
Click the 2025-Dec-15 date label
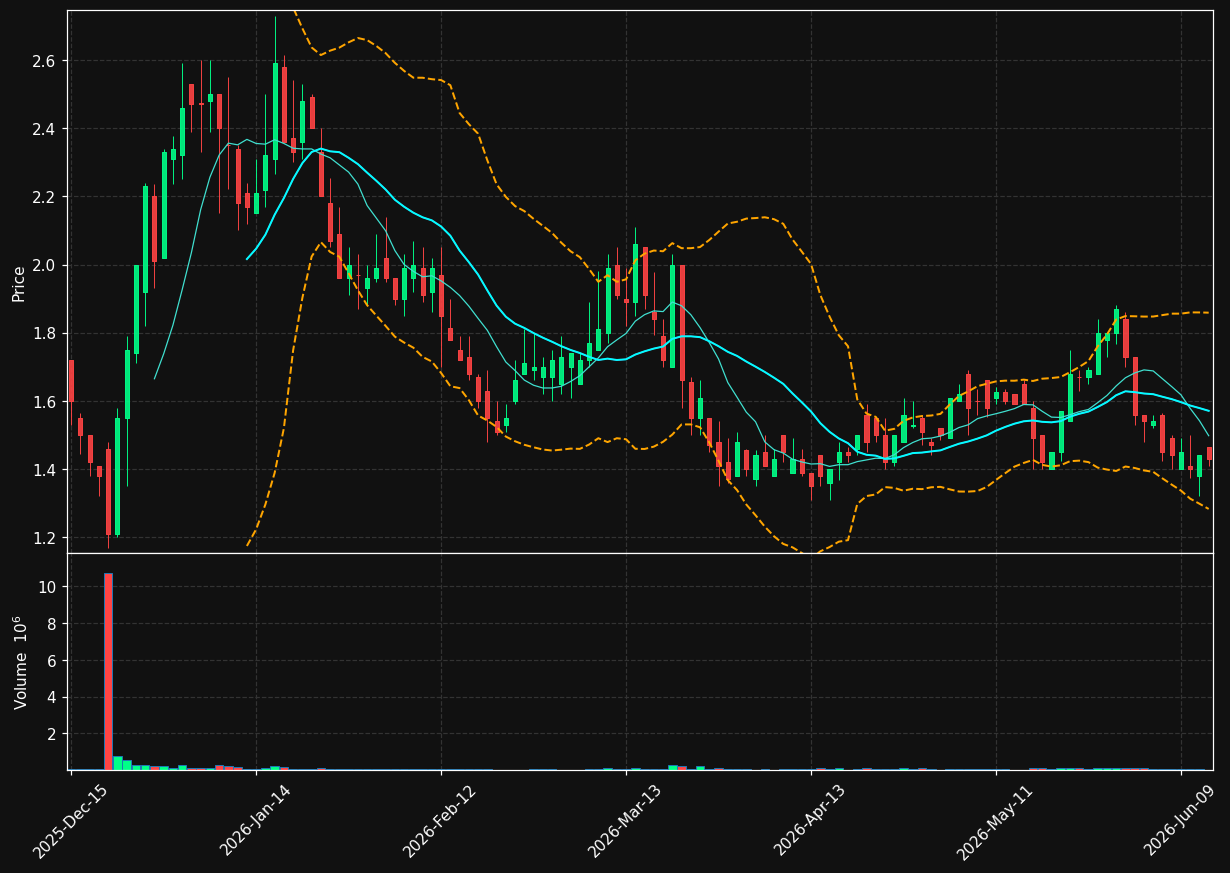point(72,821)
